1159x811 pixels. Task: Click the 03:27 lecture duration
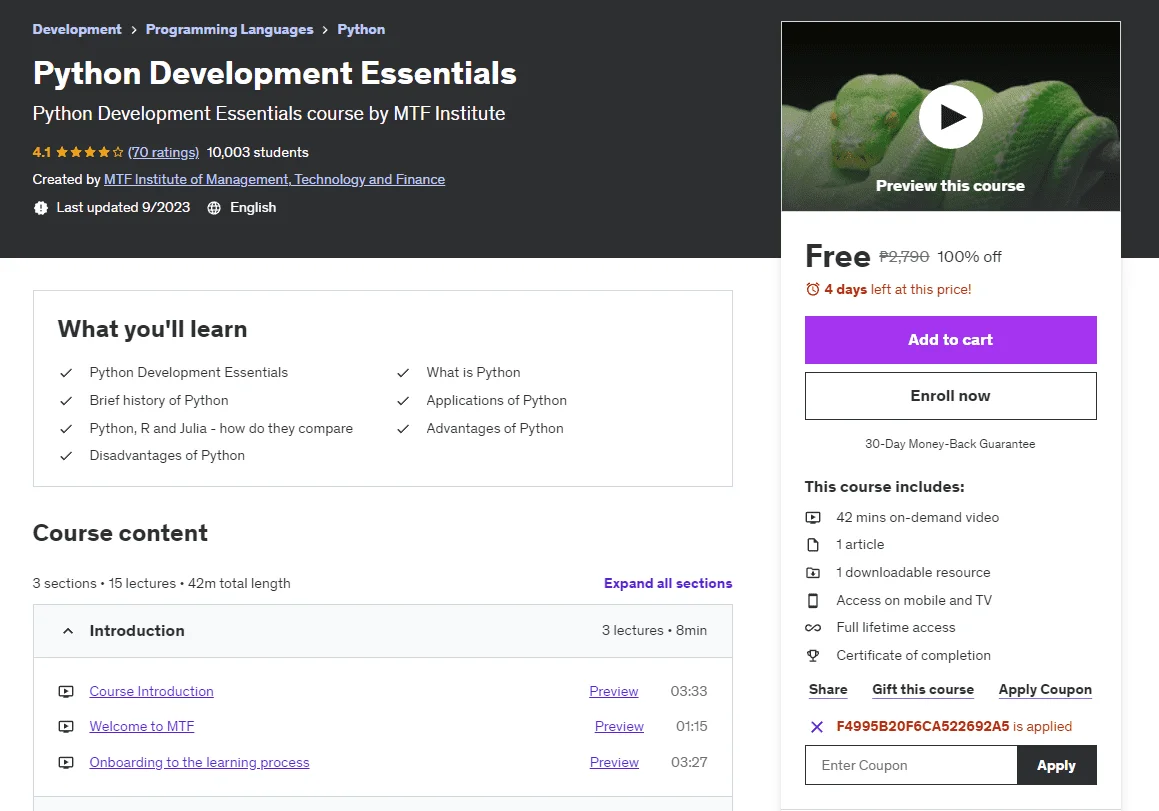point(689,762)
